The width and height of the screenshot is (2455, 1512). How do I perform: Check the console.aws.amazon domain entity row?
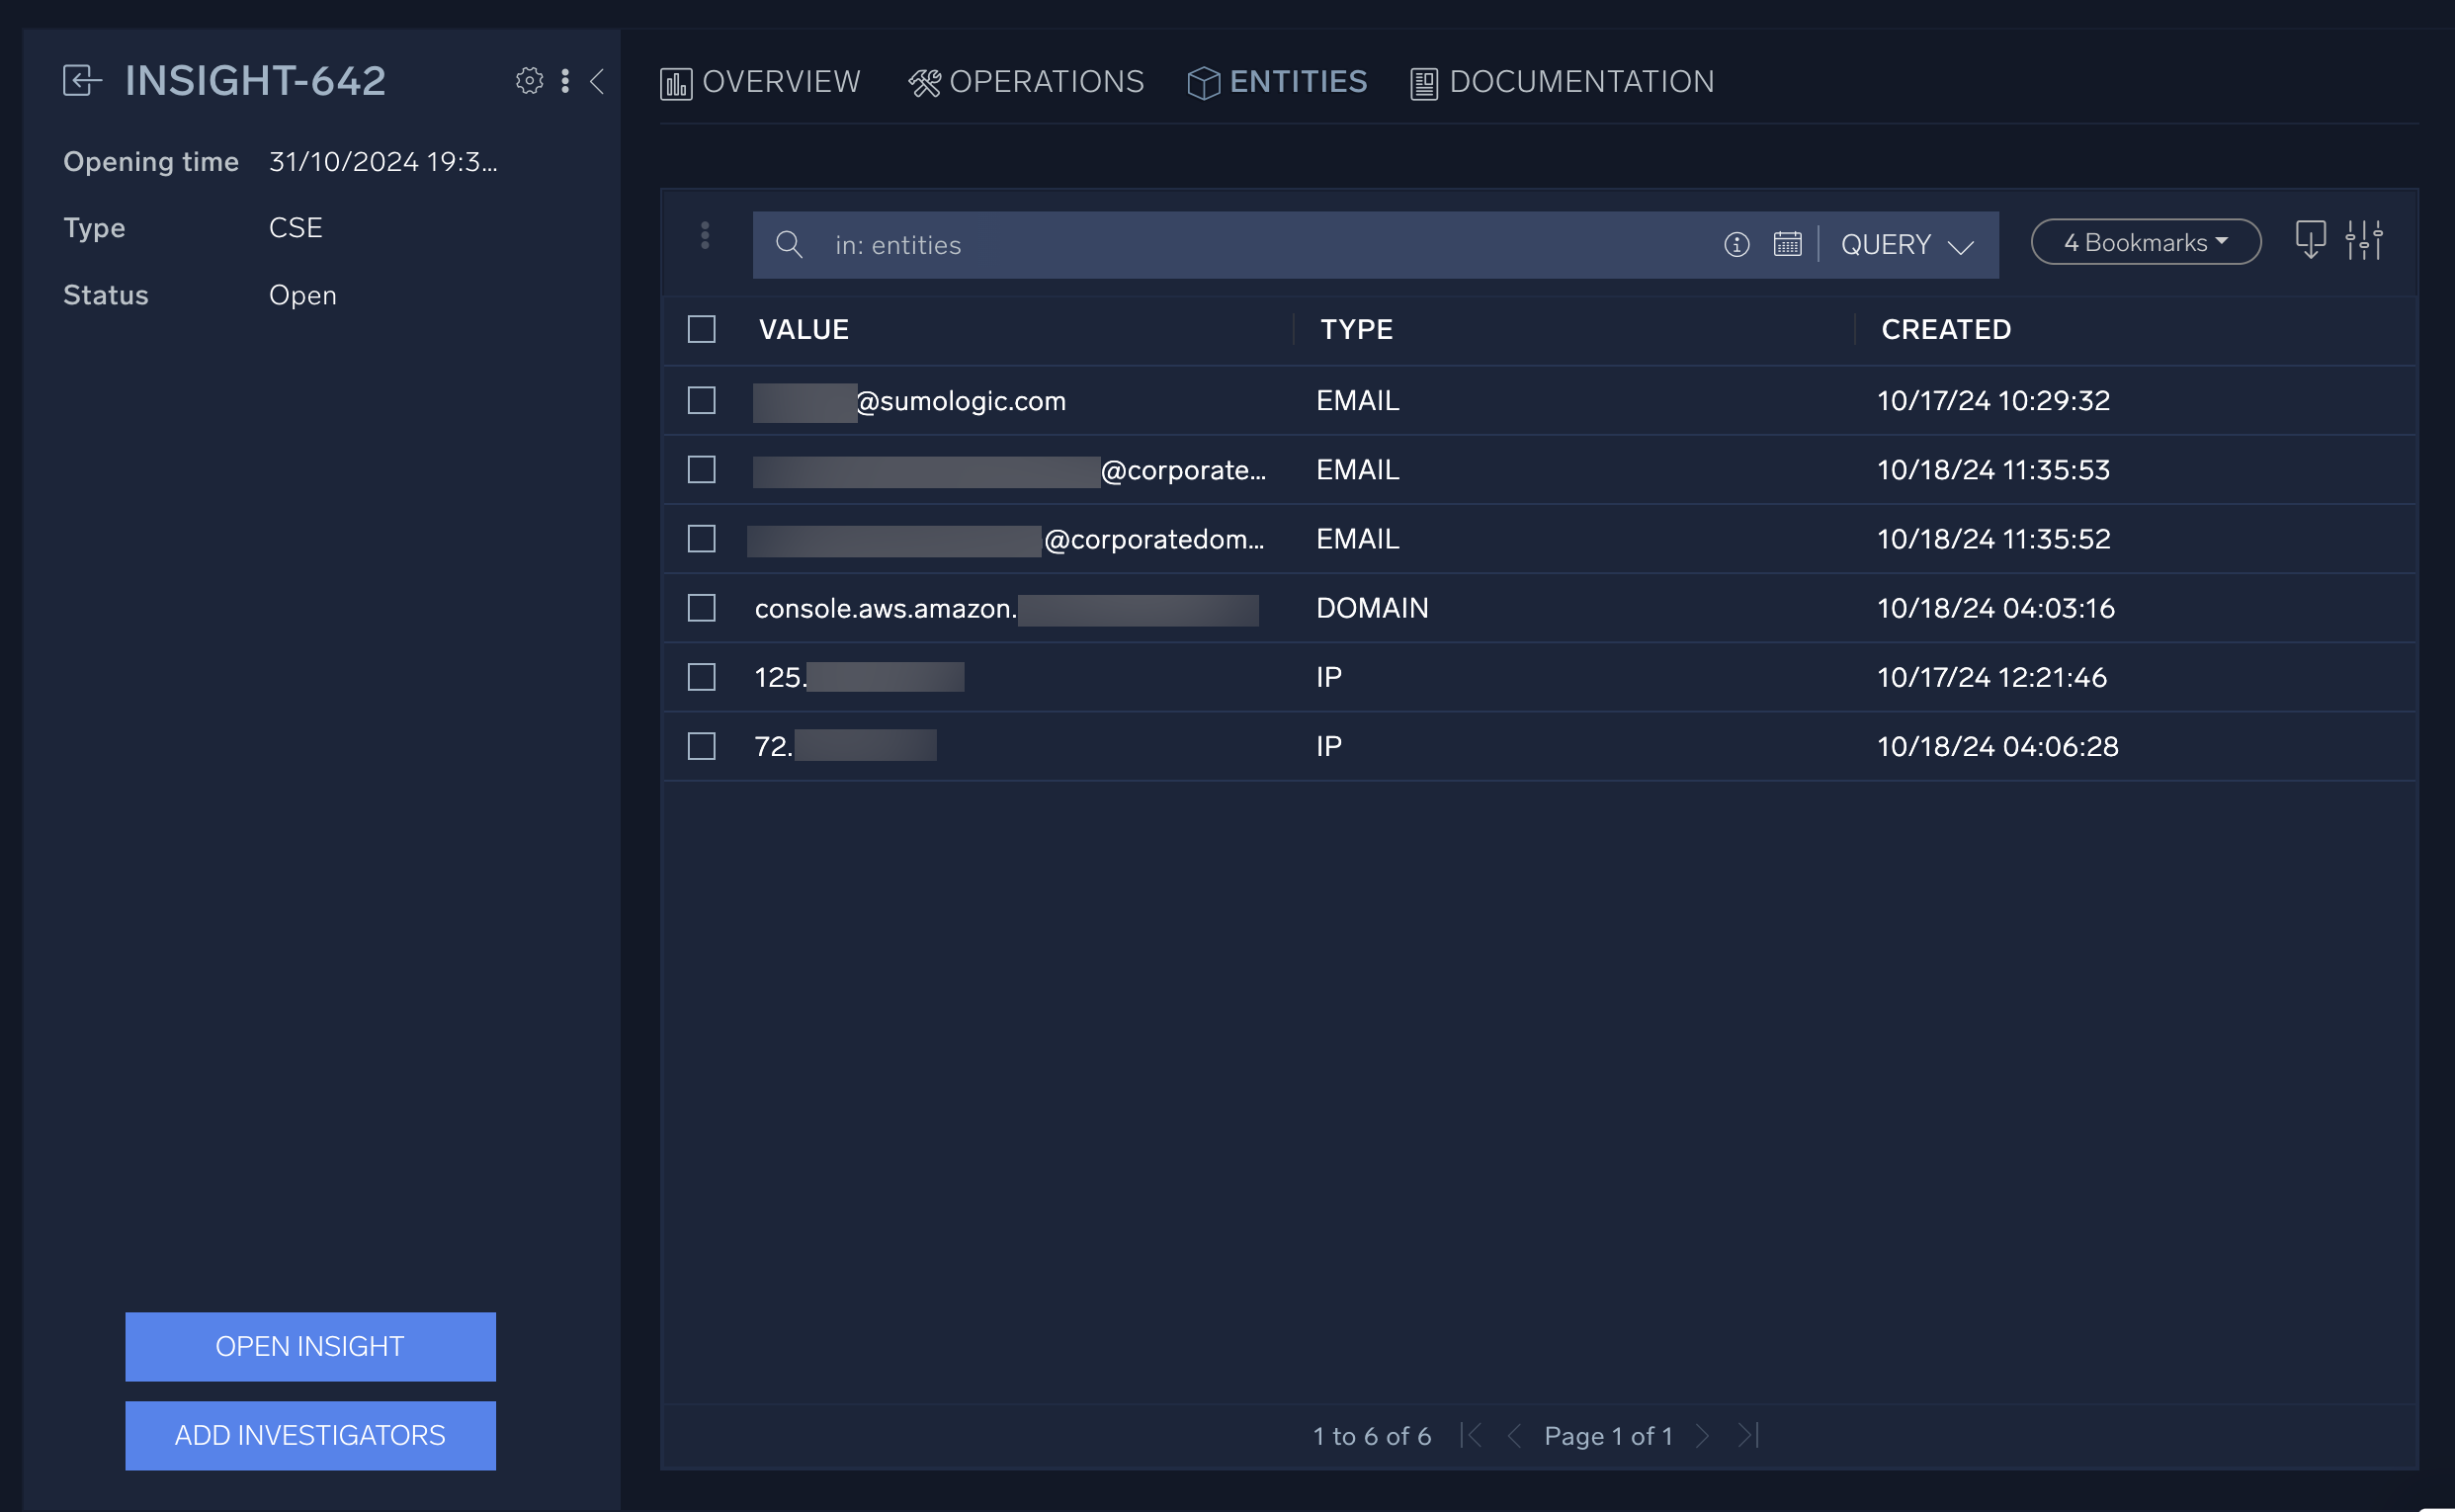[700, 607]
